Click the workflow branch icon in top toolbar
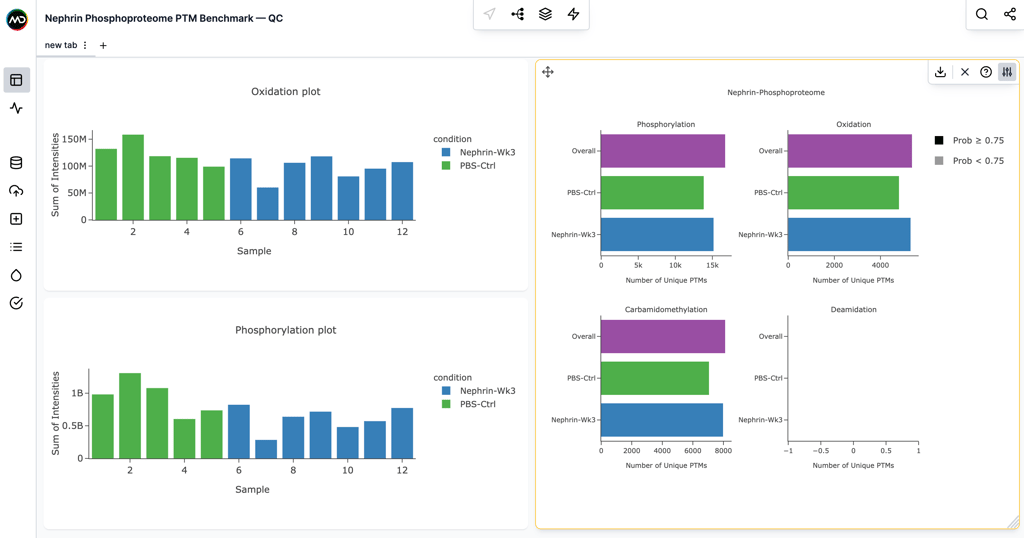 [517, 14]
